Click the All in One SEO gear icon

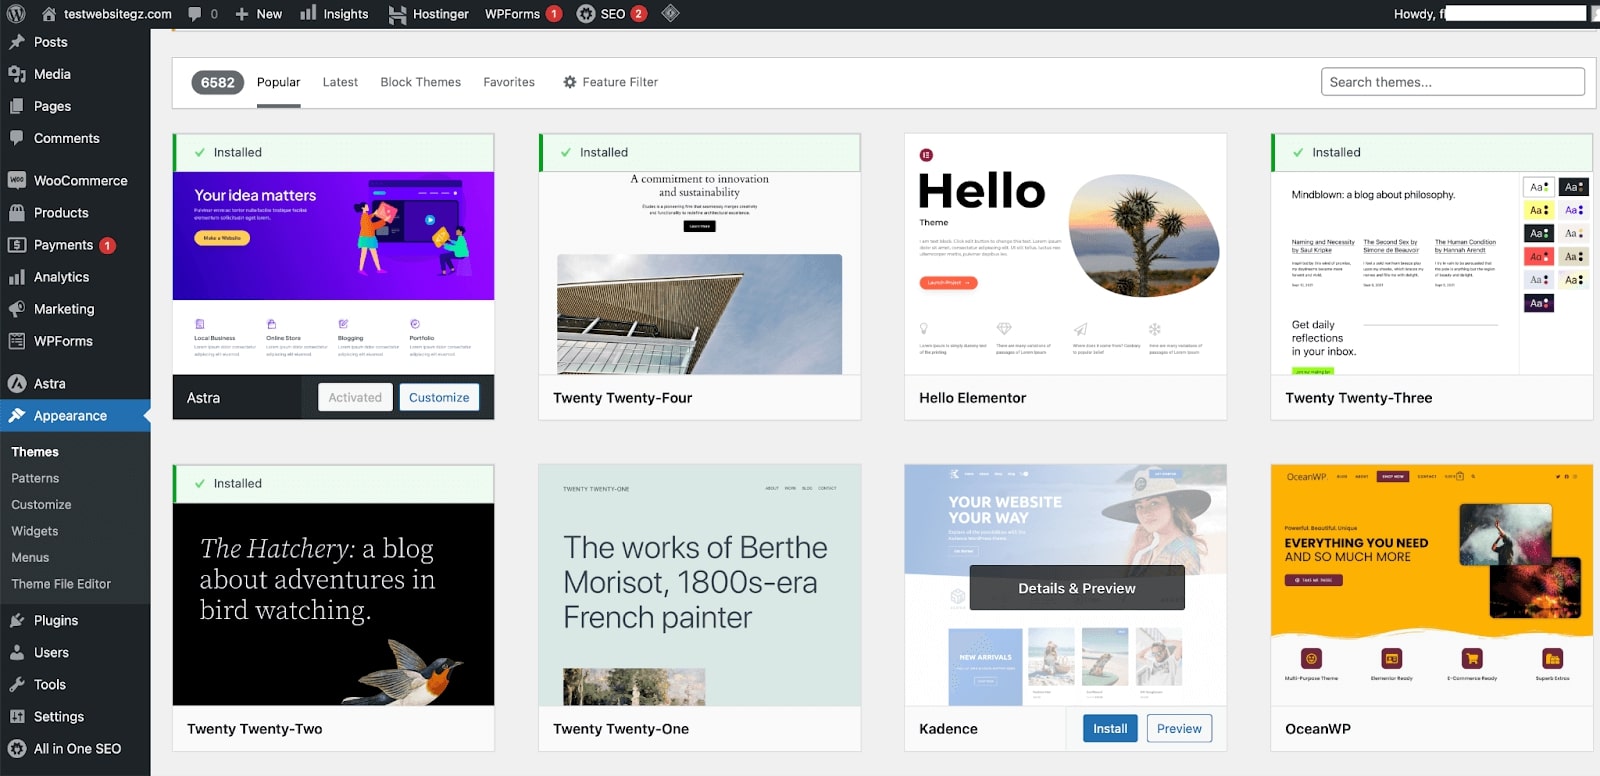[x=17, y=748]
